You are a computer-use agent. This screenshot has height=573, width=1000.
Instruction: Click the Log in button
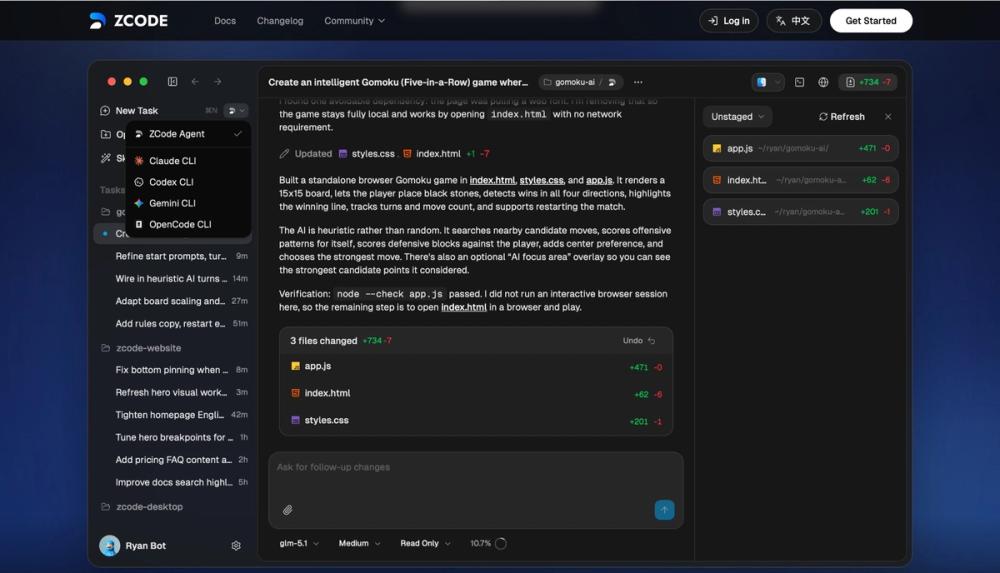coord(729,21)
